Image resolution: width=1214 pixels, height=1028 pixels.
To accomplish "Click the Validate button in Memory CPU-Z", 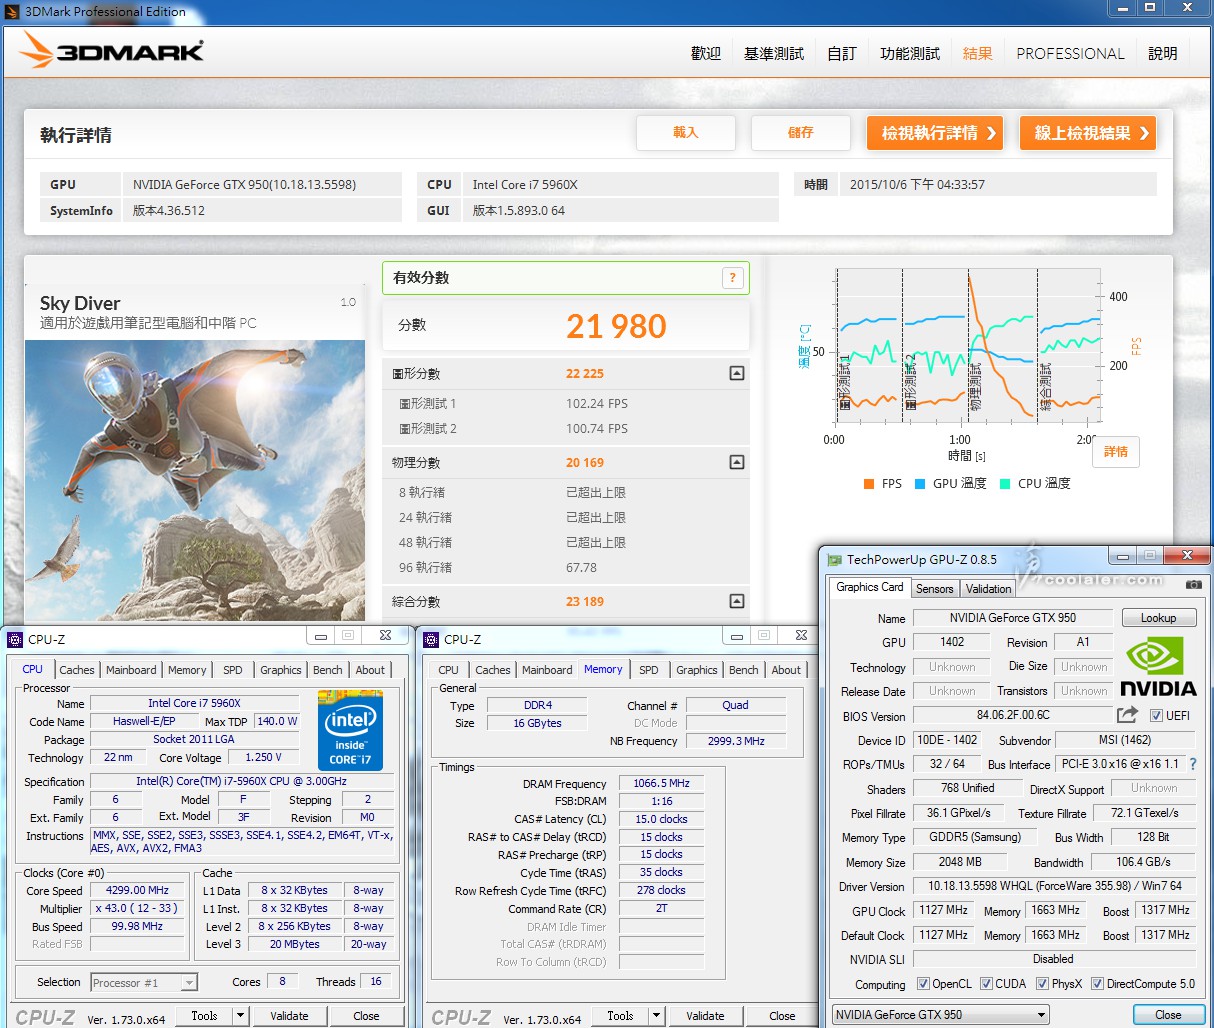I will pos(705,1016).
